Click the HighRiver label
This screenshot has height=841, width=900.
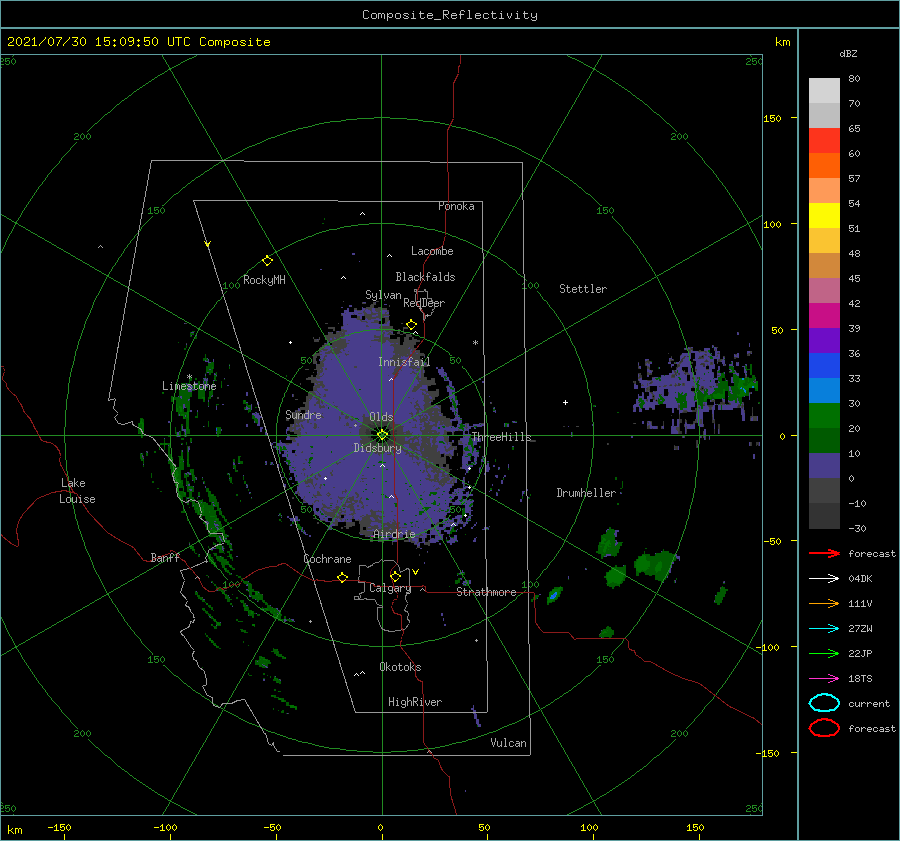(x=415, y=702)
